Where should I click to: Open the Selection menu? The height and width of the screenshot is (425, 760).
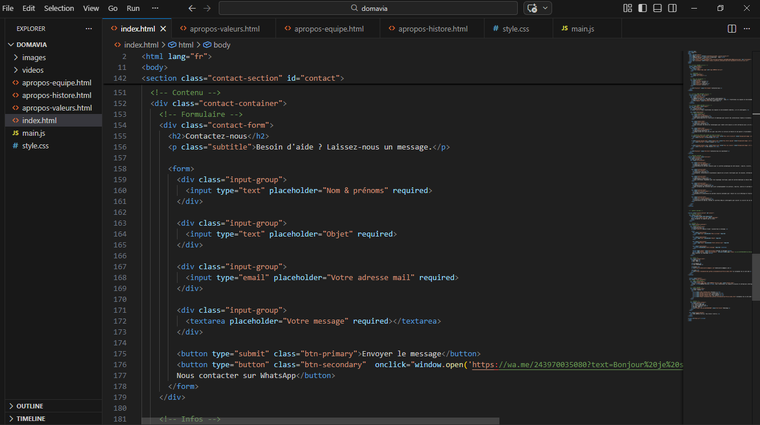tap(59, 8)
